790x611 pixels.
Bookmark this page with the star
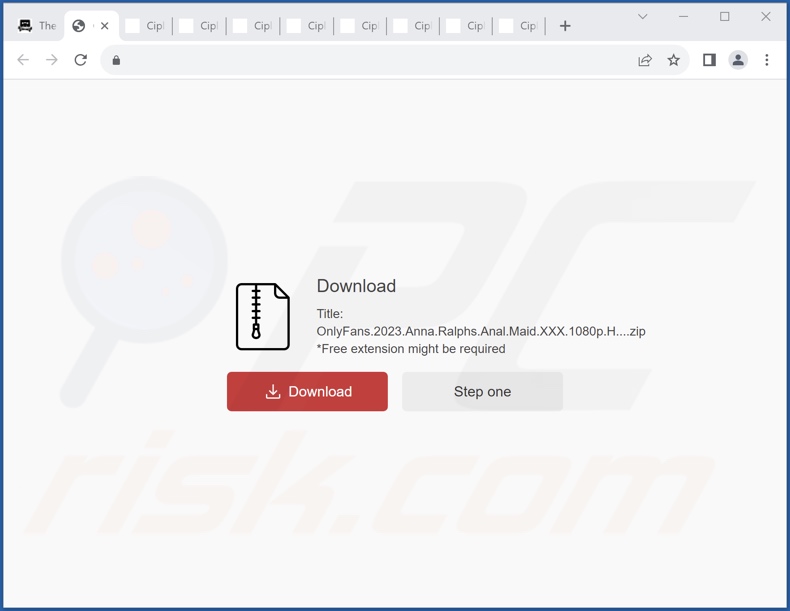tap(674, 60)
